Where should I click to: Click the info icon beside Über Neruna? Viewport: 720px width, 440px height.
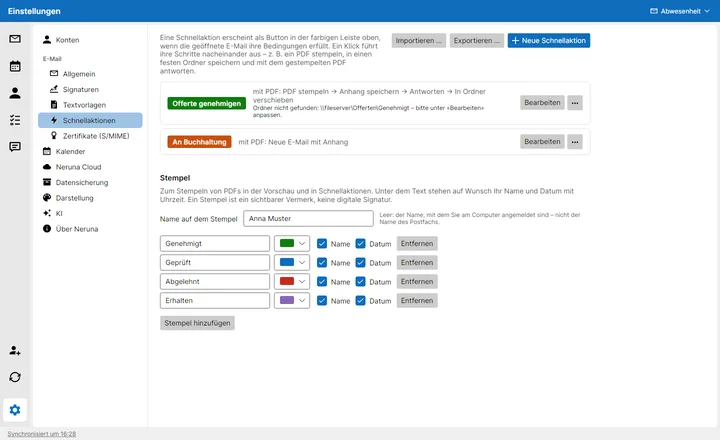pos(47,228)
